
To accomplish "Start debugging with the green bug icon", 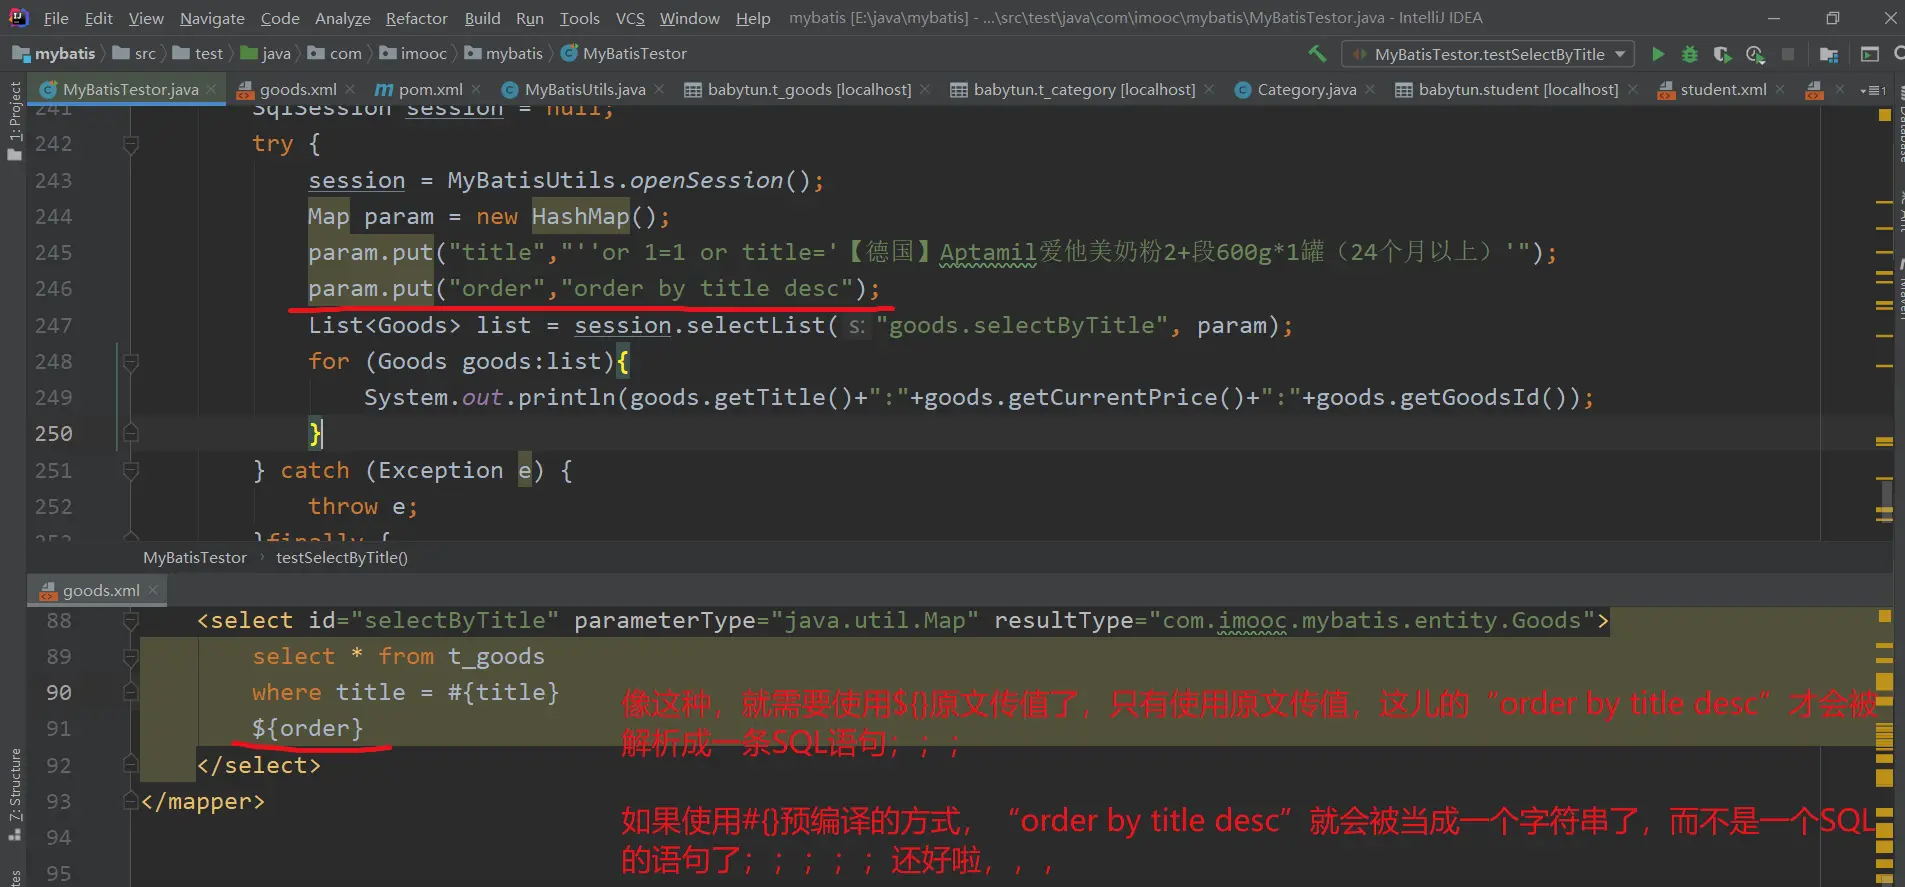I will coord(1690,54).
